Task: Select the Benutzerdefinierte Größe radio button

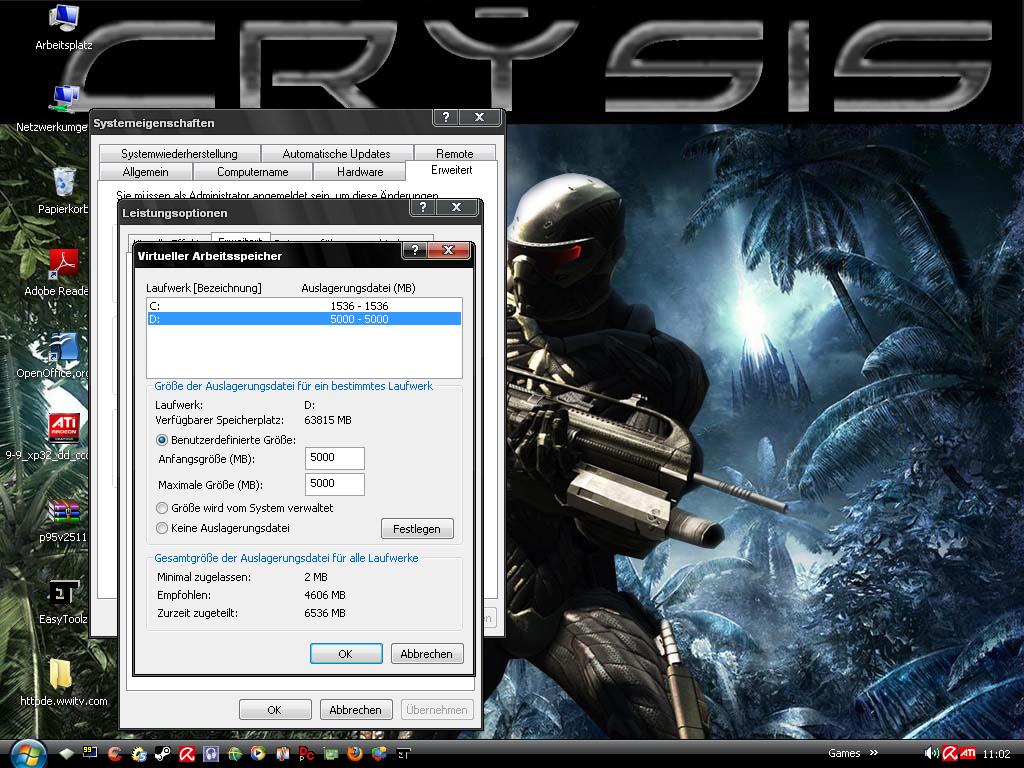Action: (162, 440)
